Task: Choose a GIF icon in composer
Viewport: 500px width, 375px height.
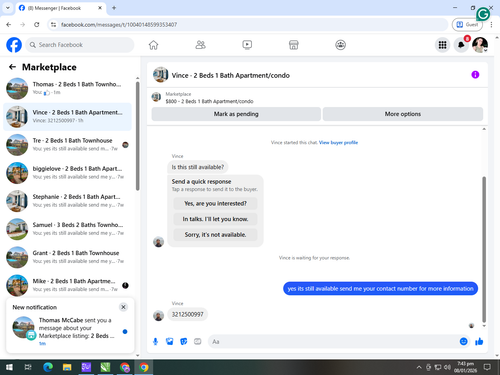Action: tap(198, 341)
